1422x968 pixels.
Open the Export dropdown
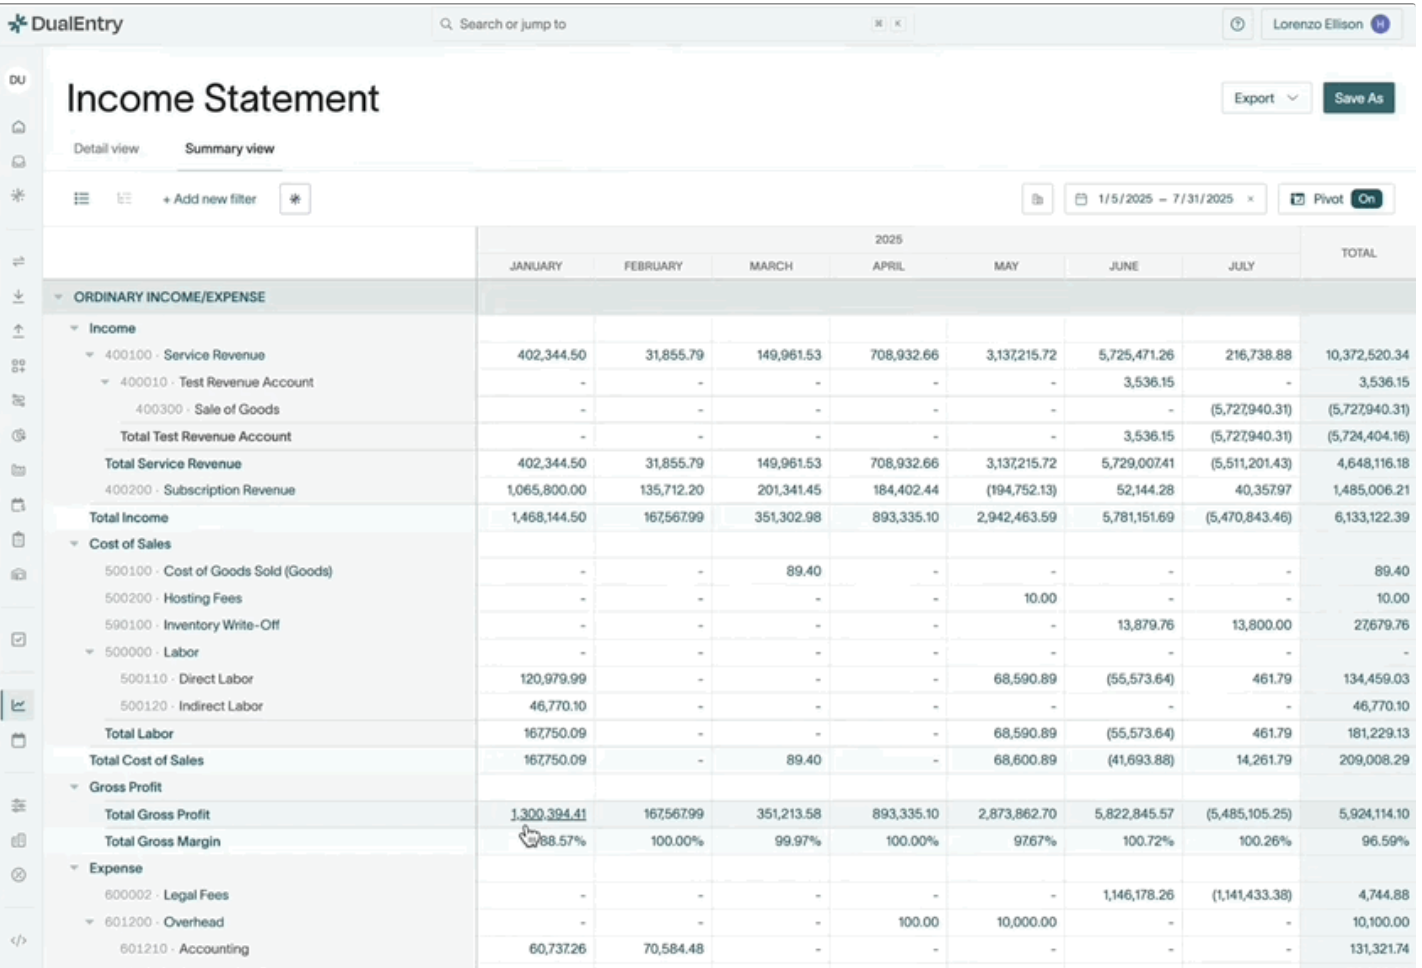click(x=1265, y=98)
